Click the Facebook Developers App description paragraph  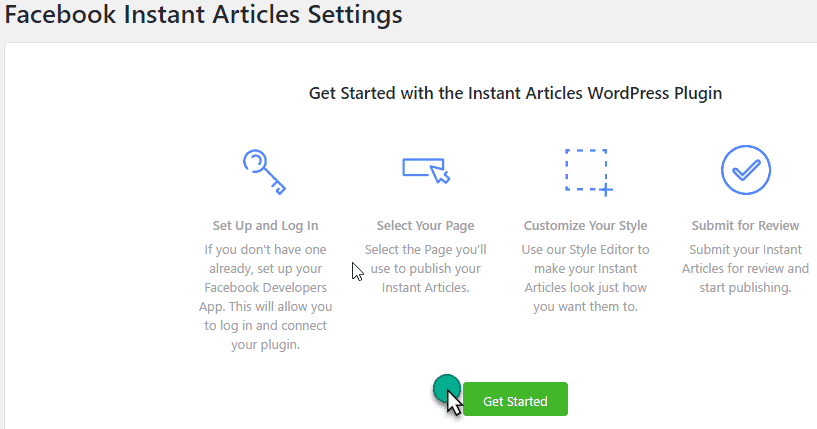(265, 297)
